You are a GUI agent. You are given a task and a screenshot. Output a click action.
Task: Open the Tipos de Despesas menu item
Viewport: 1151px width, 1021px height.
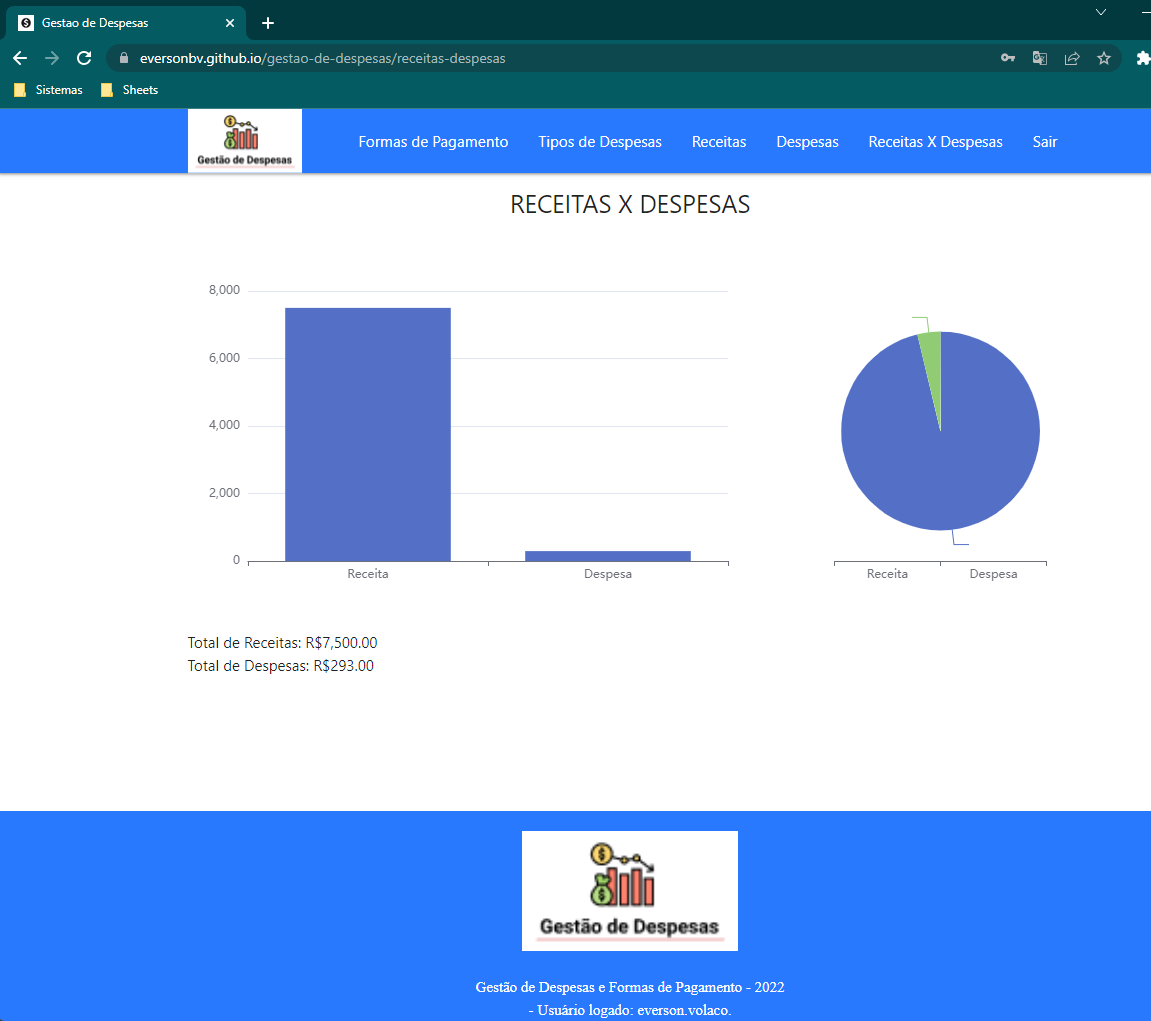pos(600,141)
